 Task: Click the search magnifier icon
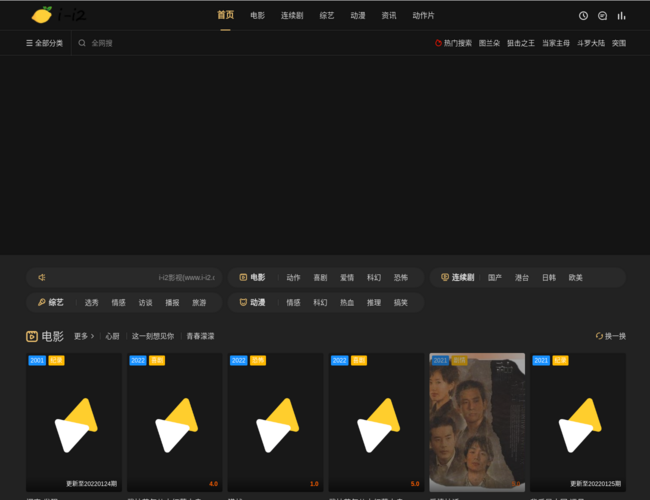click(83, 44)
